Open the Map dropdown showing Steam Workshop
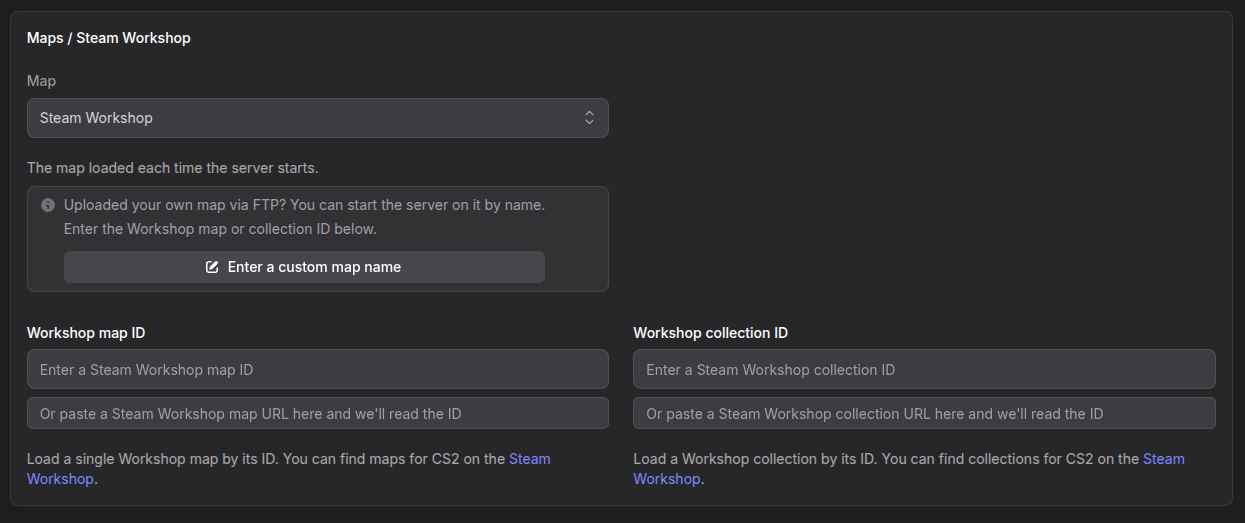Screen dimensions: 1245x523 click(317, 118)
